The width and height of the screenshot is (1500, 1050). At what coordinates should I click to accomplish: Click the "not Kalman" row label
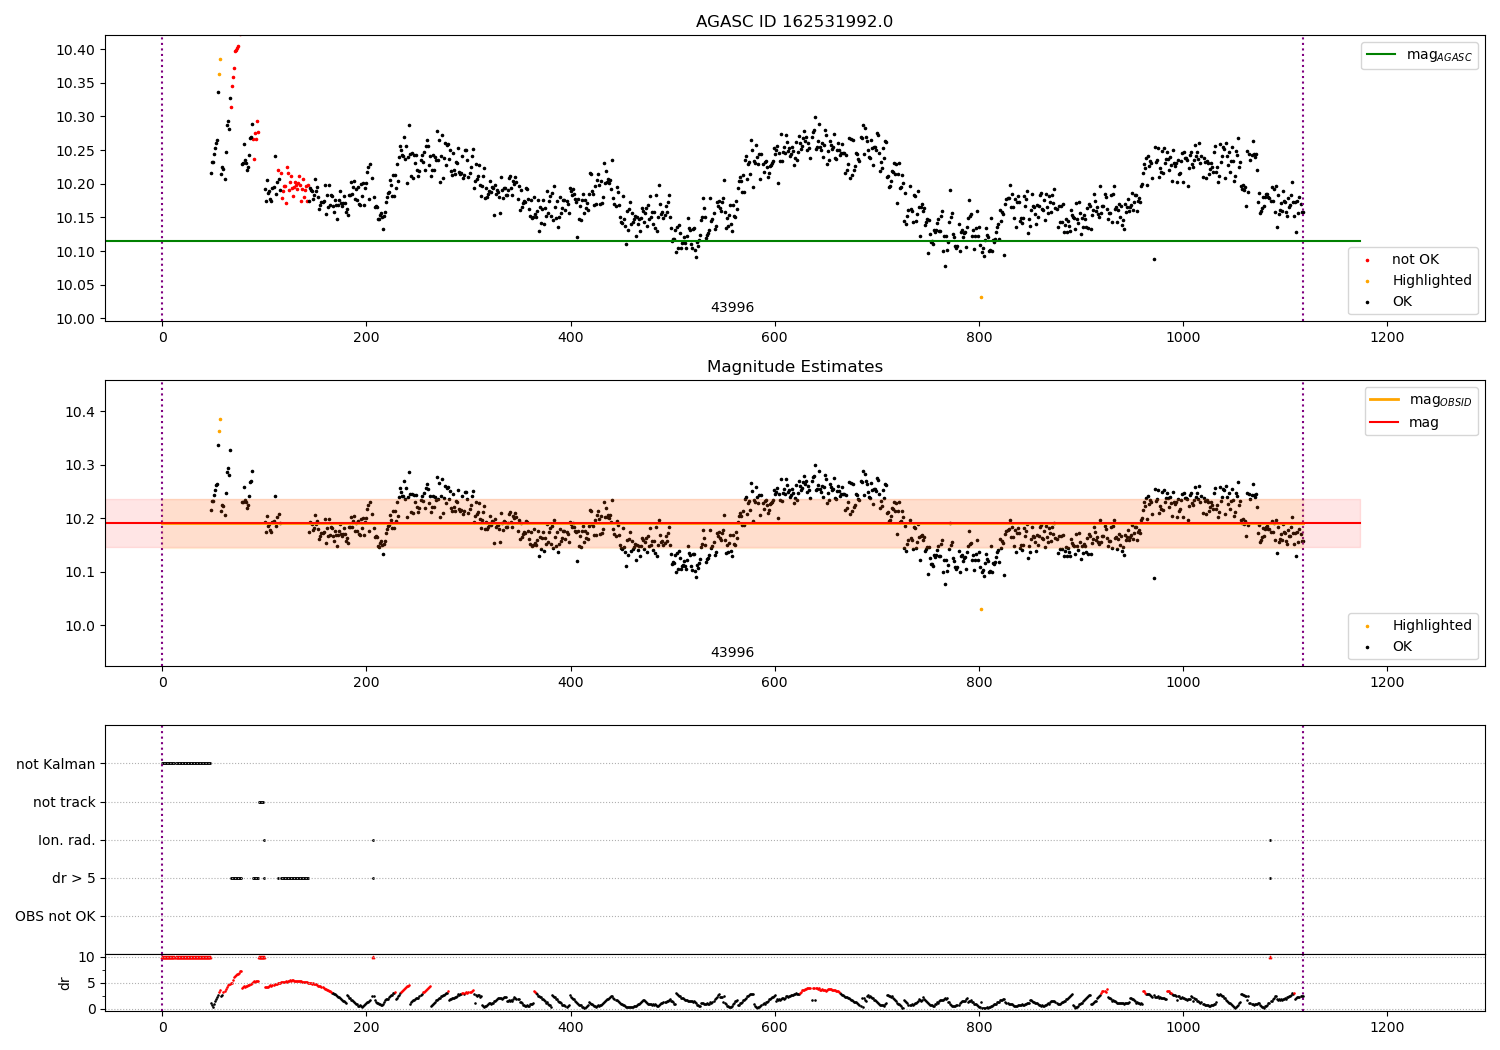tap(56, 764)
